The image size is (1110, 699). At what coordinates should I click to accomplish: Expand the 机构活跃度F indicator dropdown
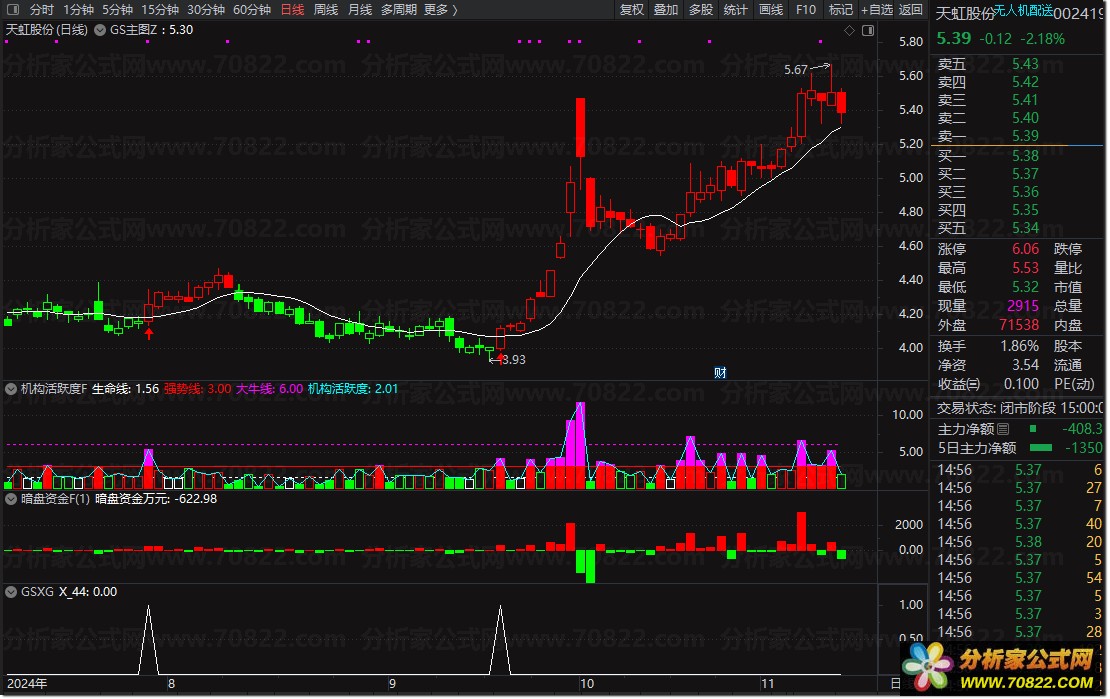(11, 389)
